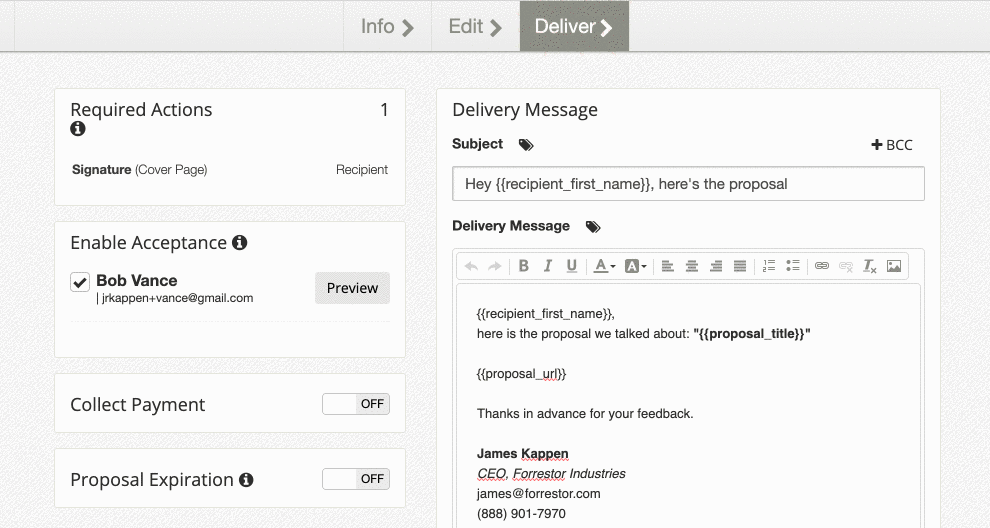Click the + BCC link

pos(892,145)
